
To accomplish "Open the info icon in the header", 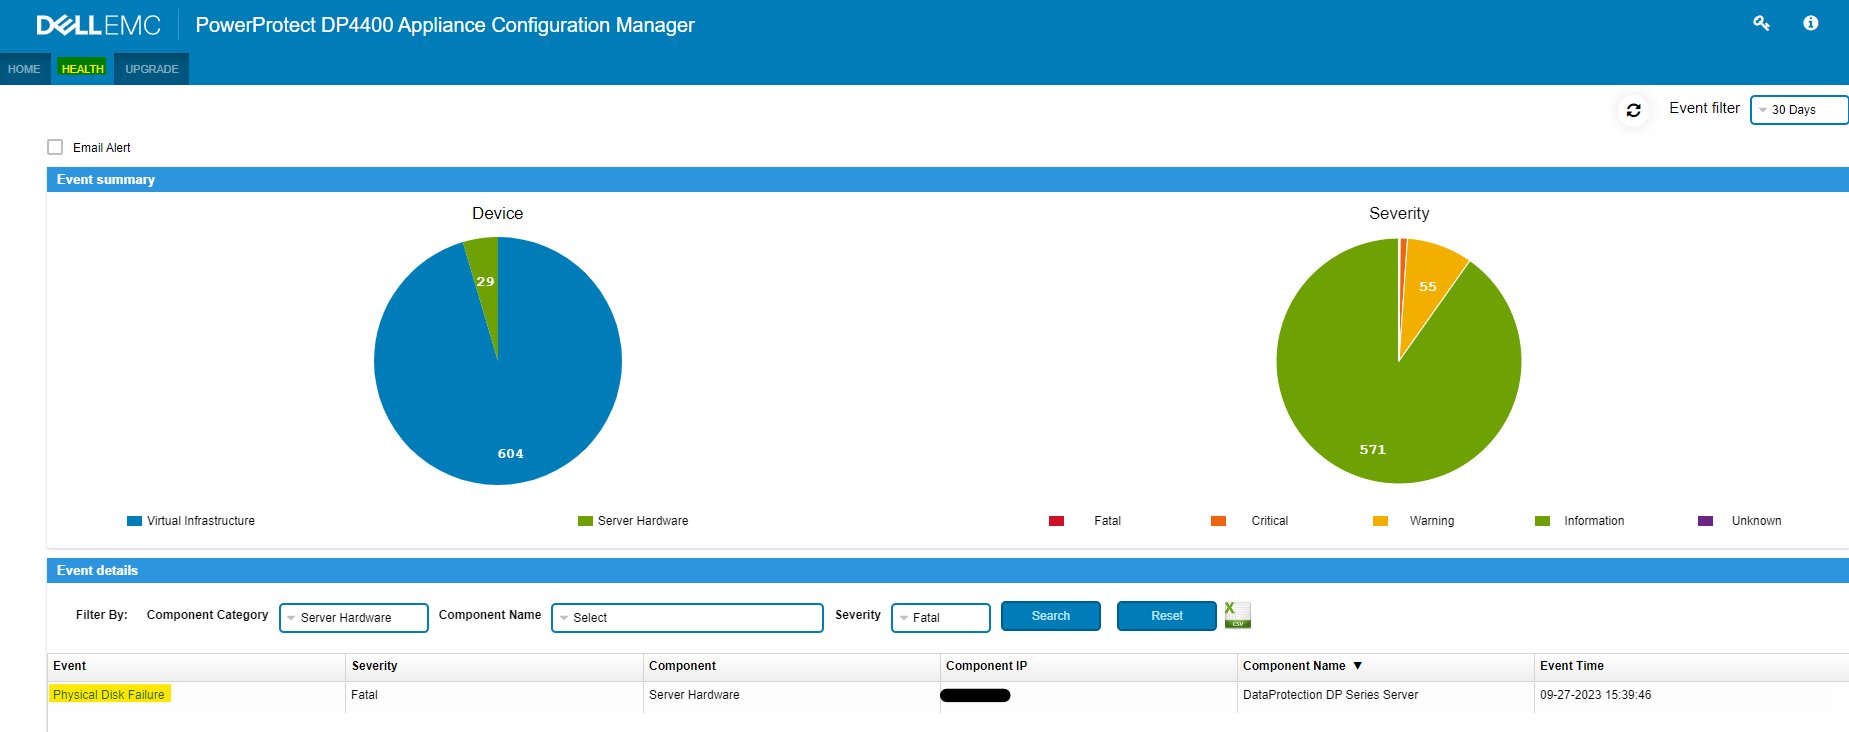I will click(1810, 23).
